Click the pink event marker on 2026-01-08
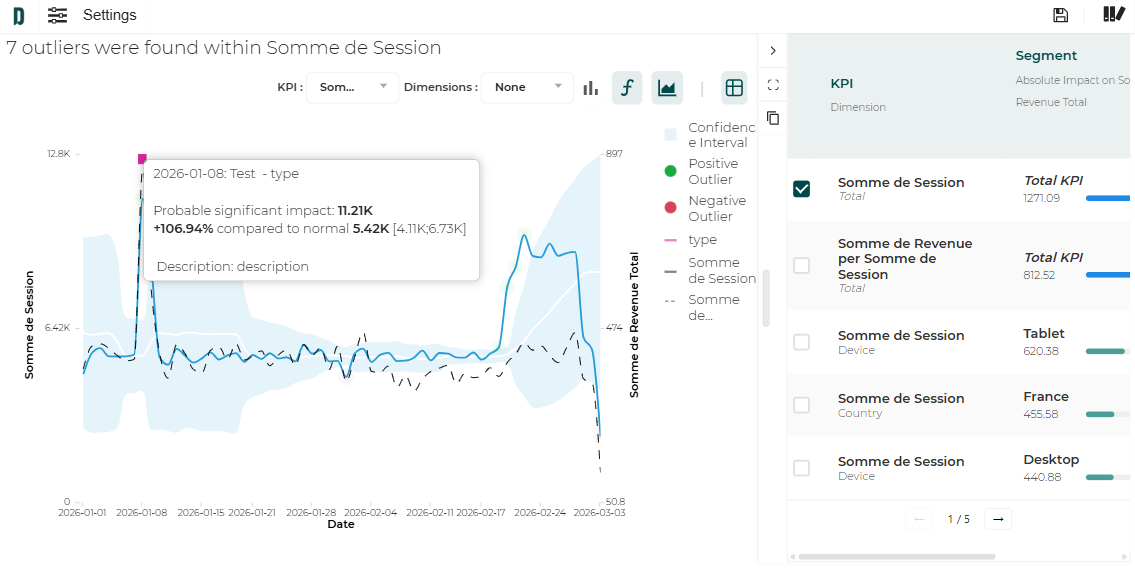The height and width of the screenshot is (573, 1135). click(x=142, y=158)
